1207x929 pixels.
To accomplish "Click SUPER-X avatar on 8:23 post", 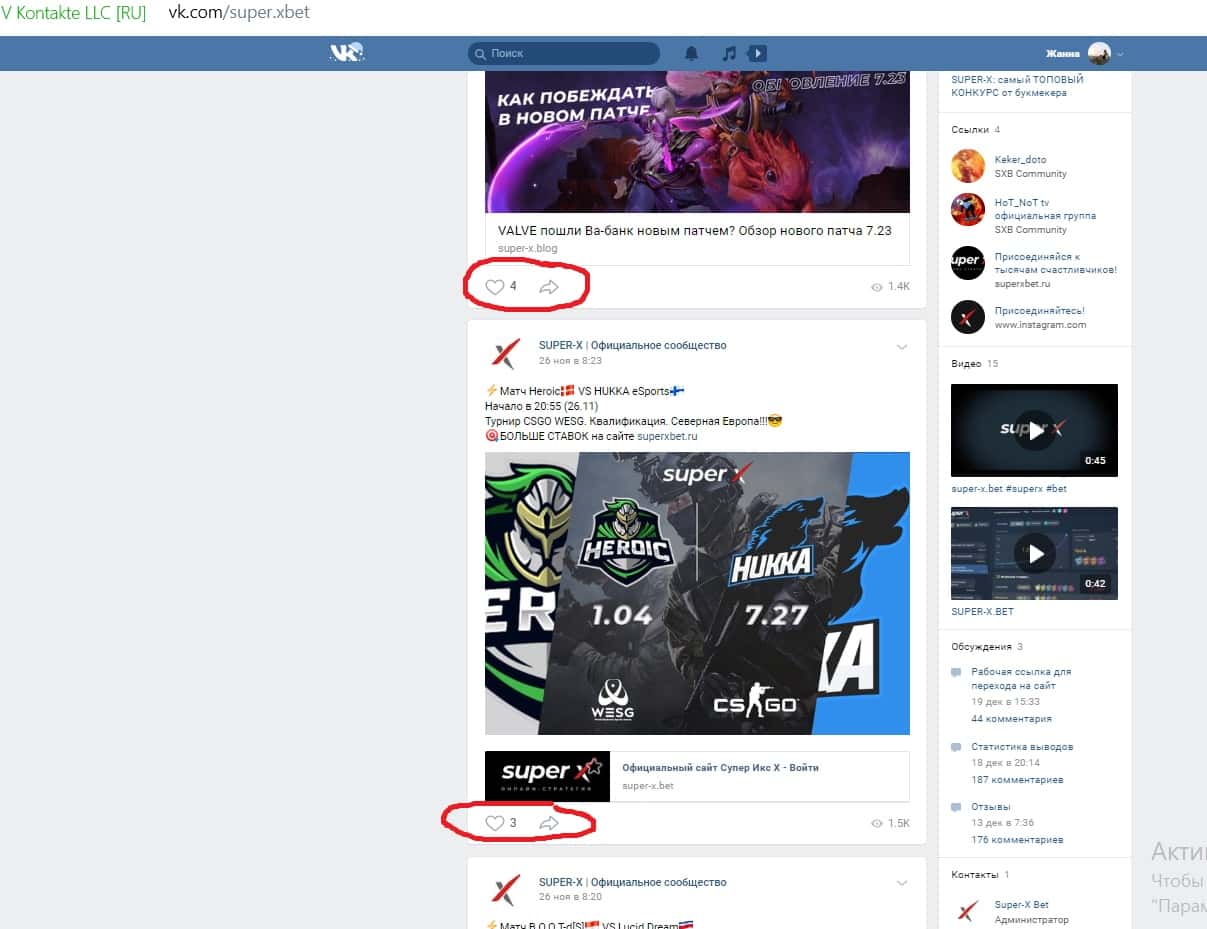I will click(x=504, y=353).
